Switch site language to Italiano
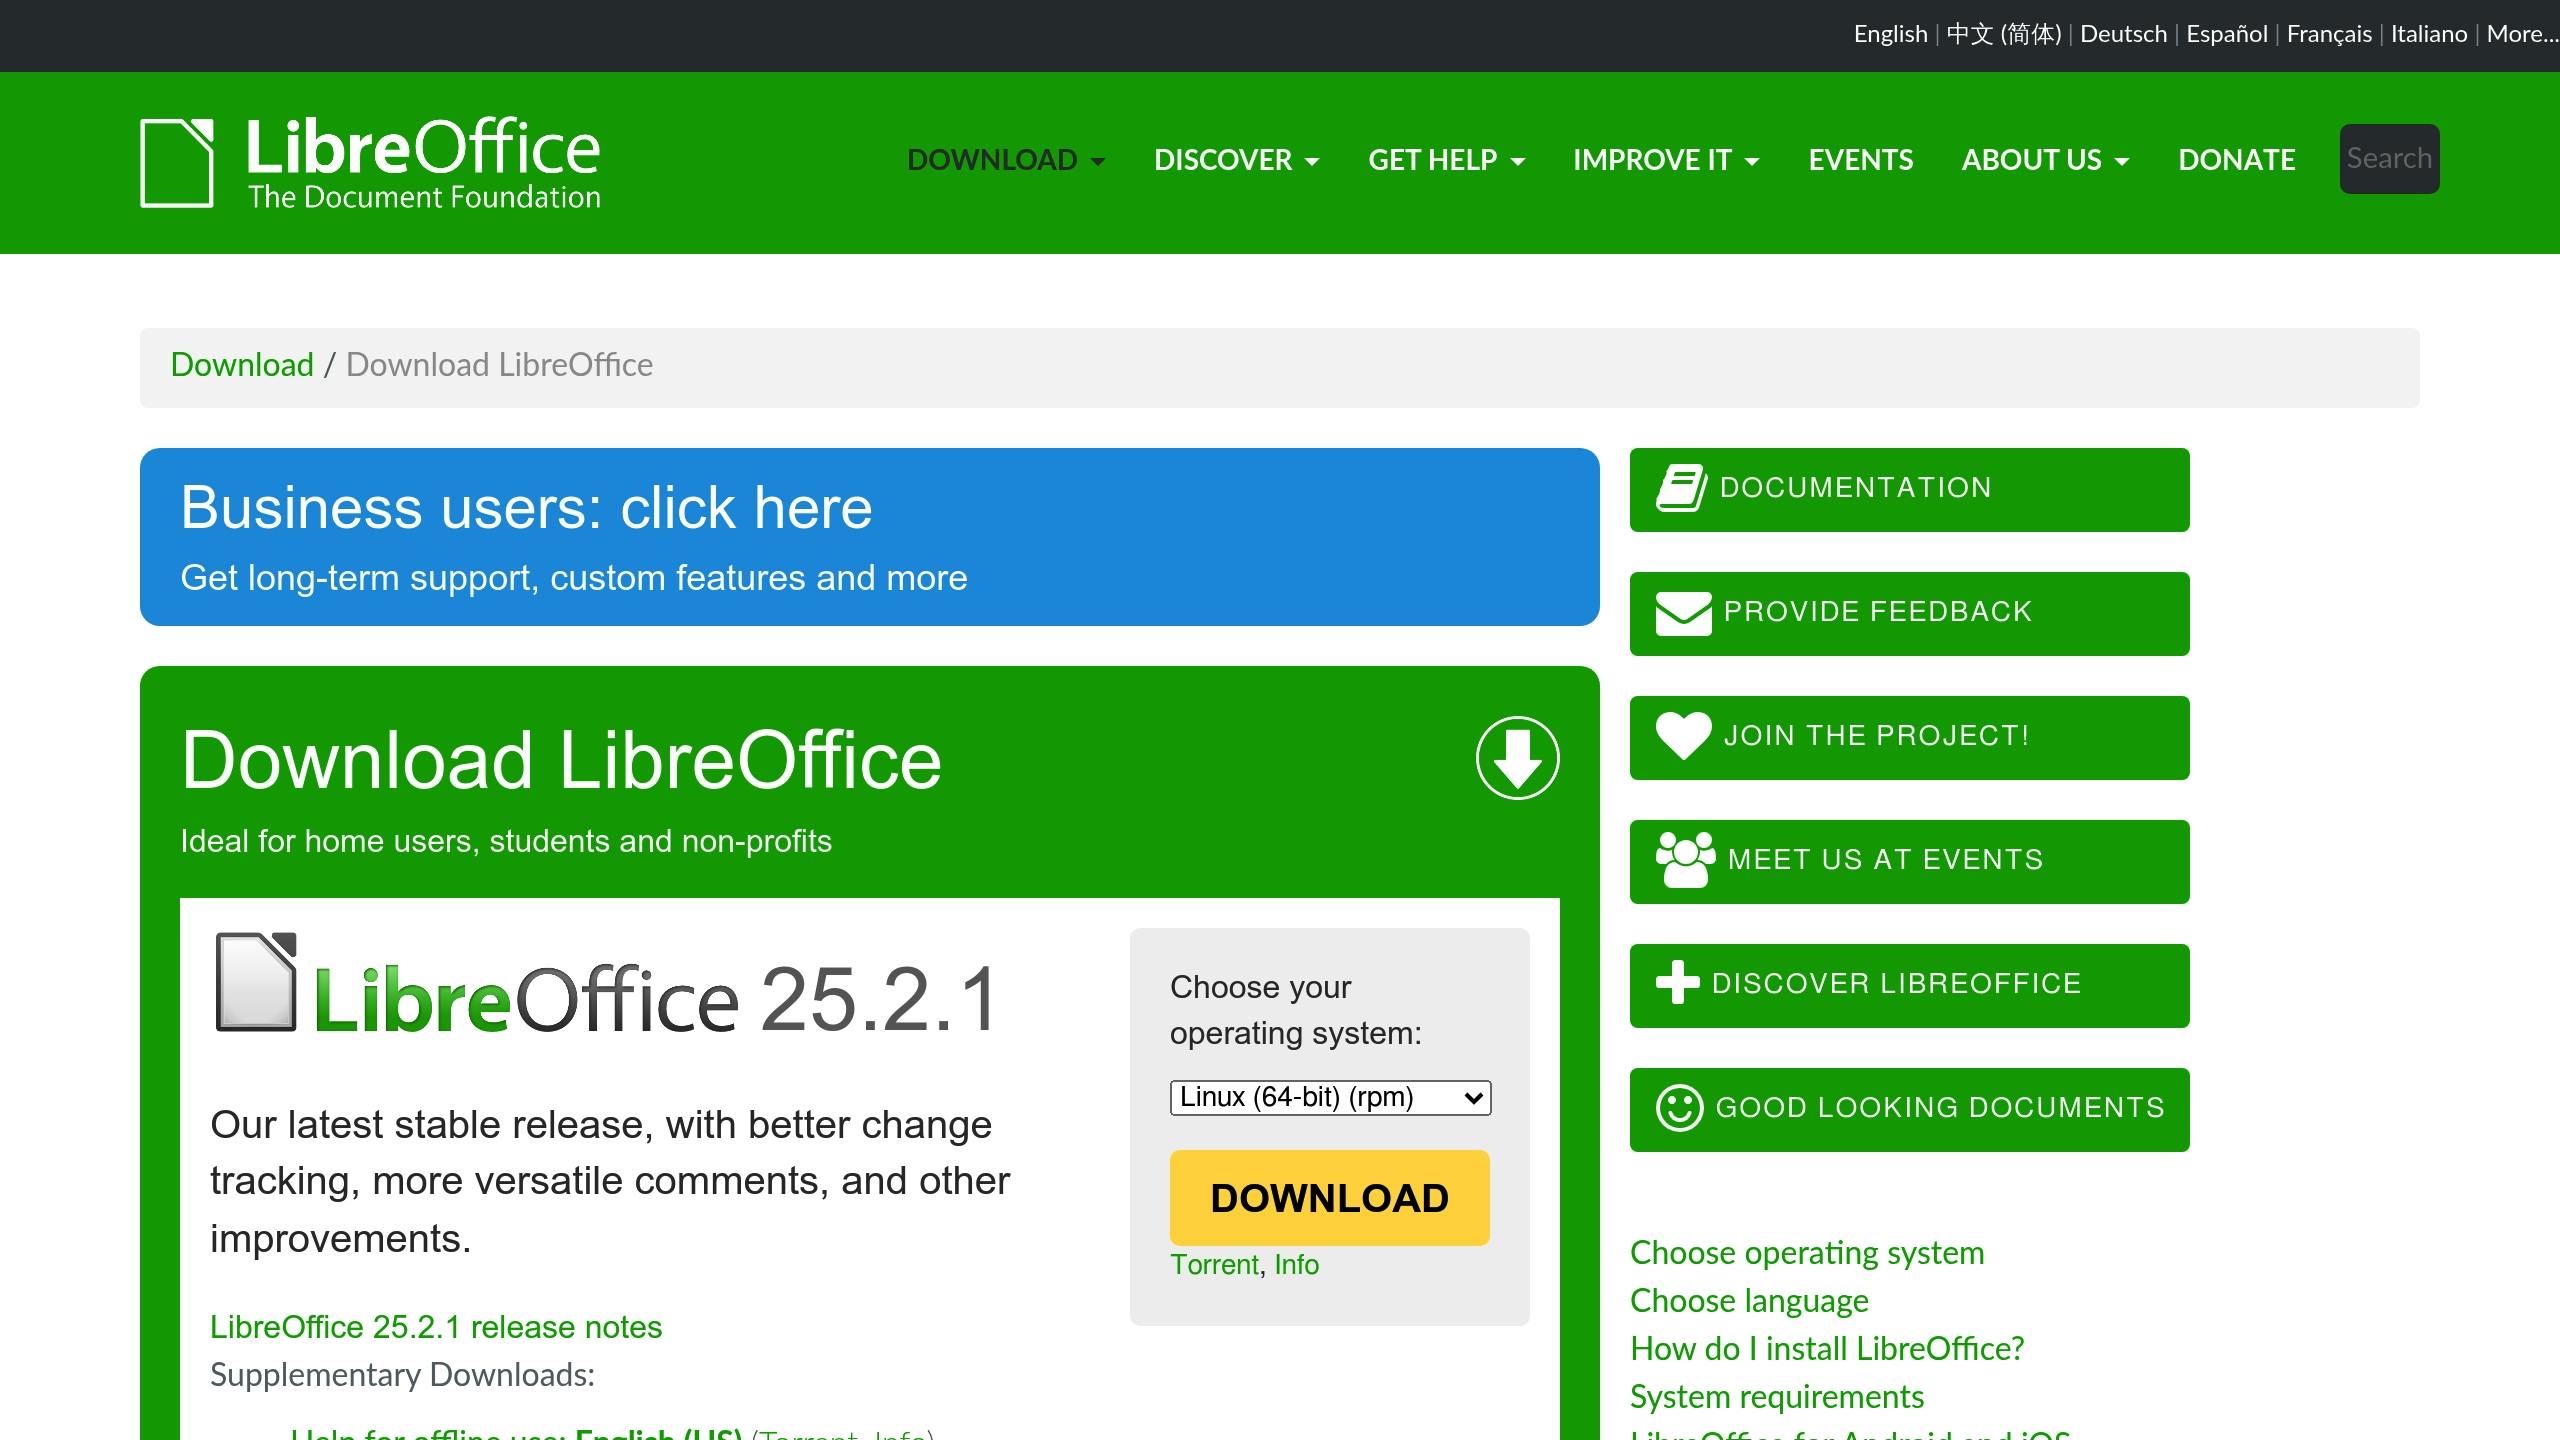Screen dimensions: 2560x1440 click(x=2429, y=34)
